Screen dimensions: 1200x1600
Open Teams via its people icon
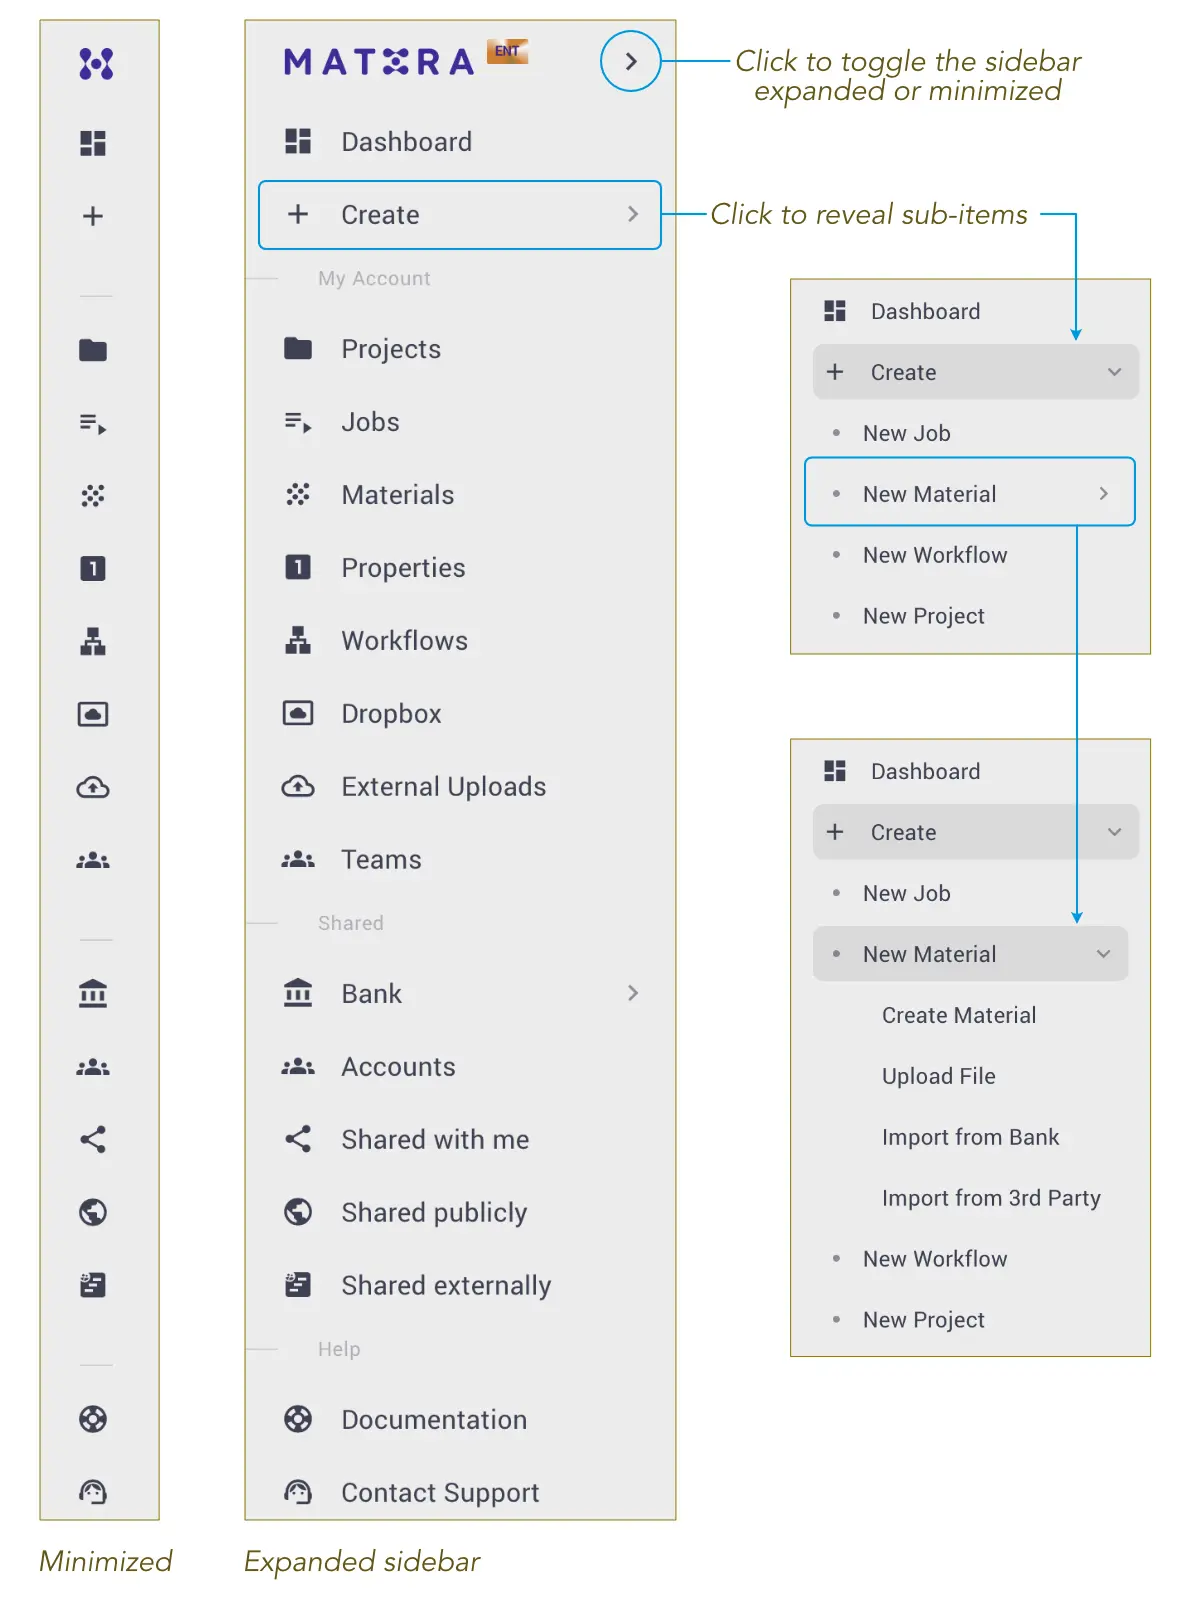pos(297,859)
